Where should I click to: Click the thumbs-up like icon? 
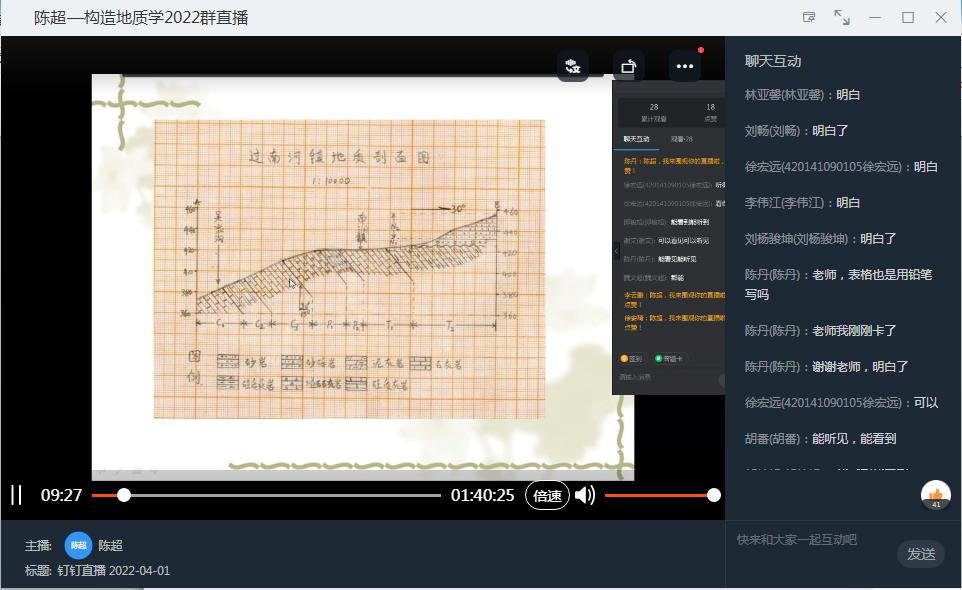[x=936, y=494]
